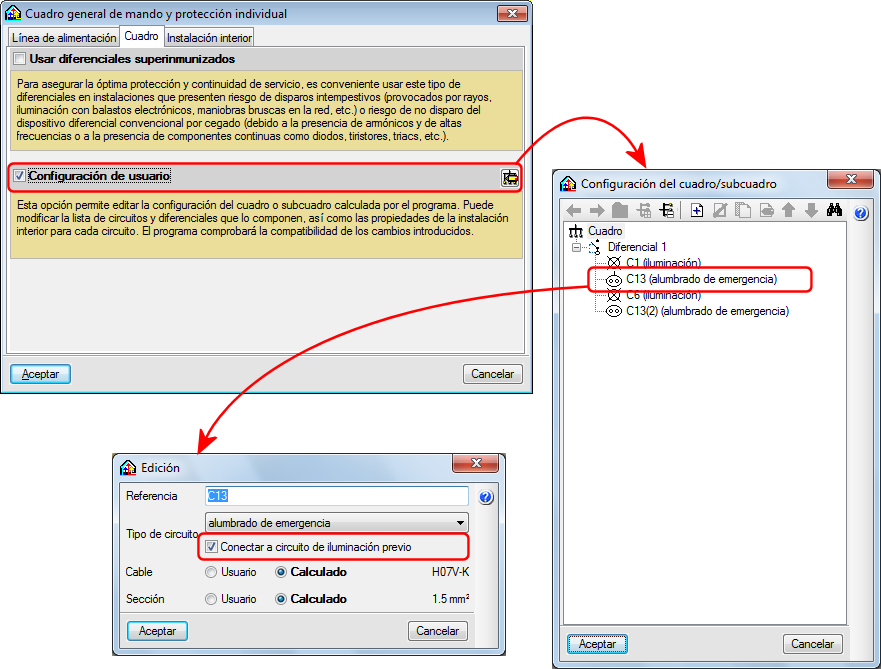The height and width of the screenshot is (669, 881).
Task: Select Usuario radio for Sección
Action: [211, 599]
